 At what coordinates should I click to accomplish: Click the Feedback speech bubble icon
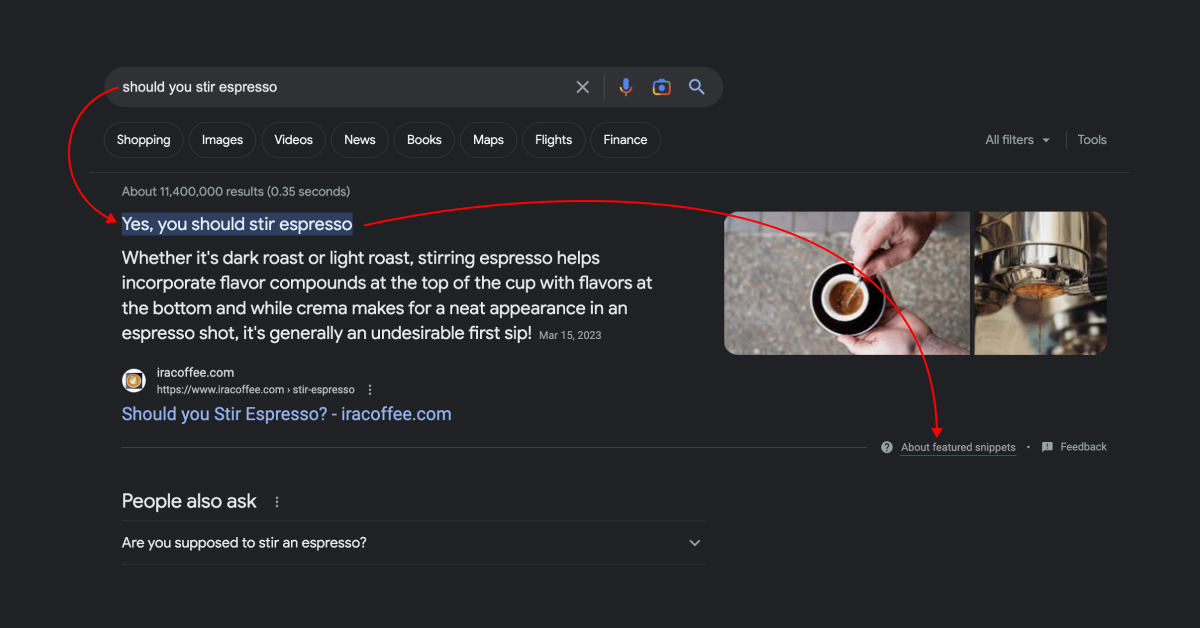coord(1047,446)
